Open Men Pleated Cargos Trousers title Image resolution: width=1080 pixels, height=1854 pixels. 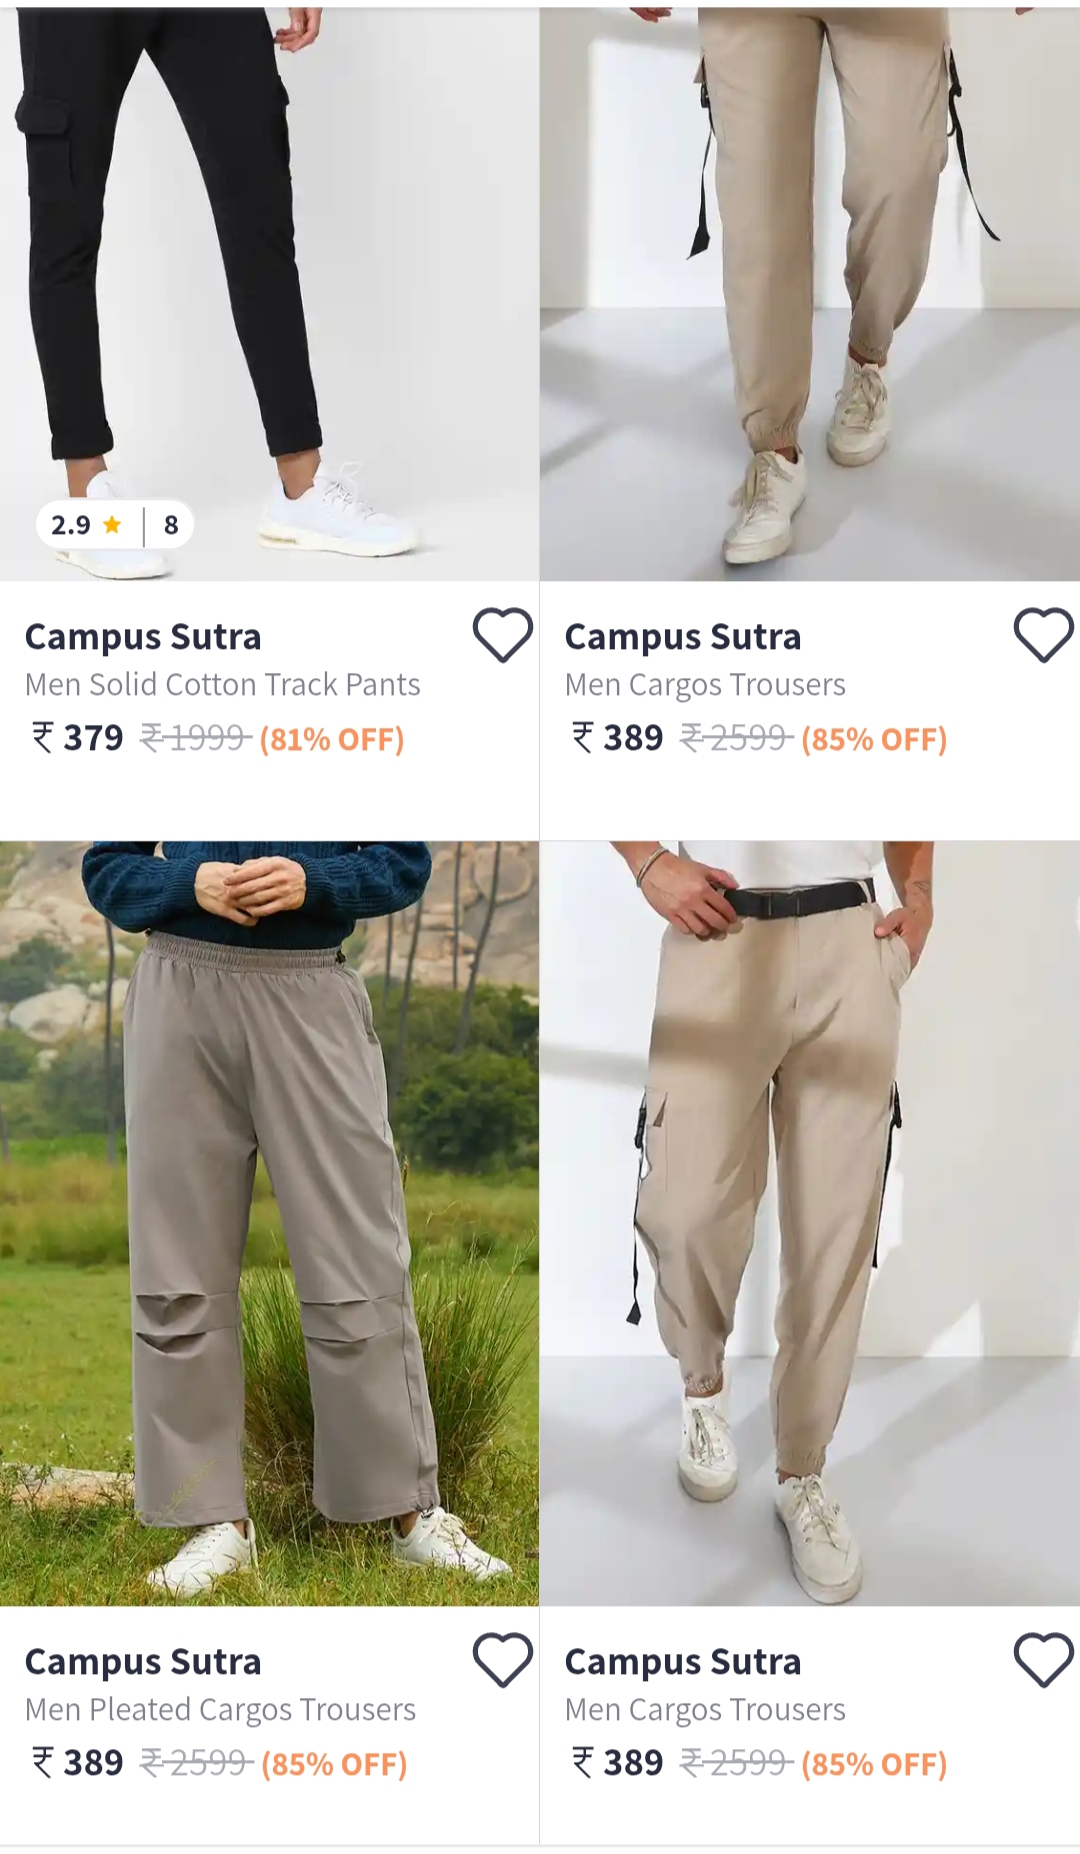coord(220,1710)
